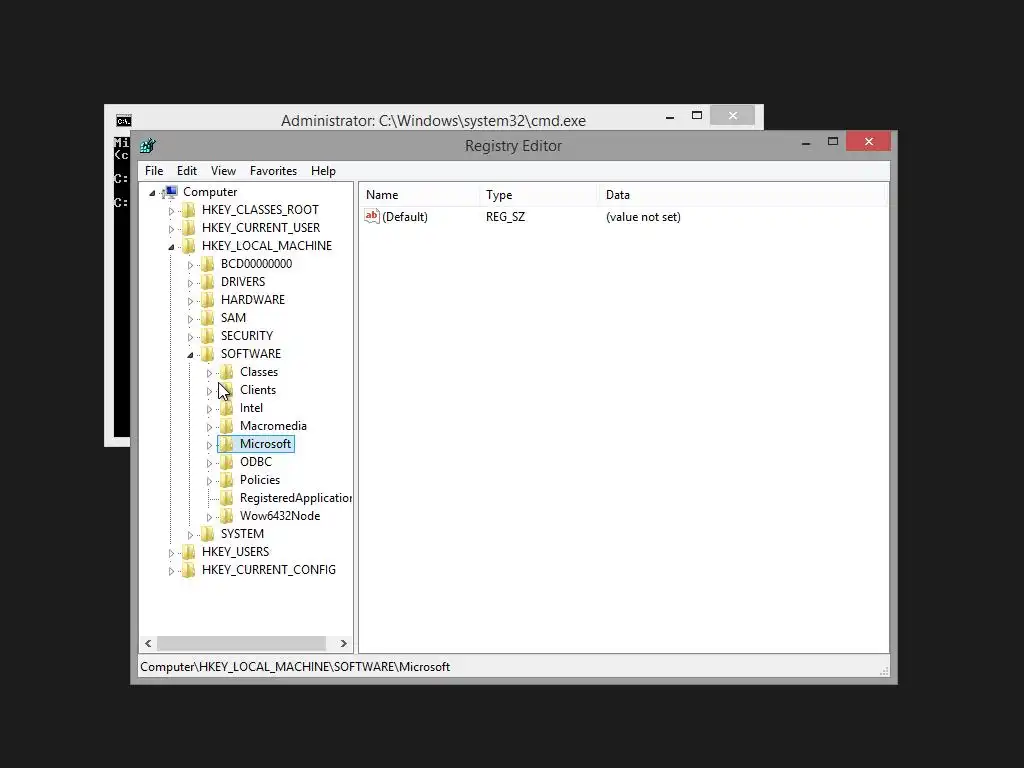Image resolution: width=1024 pixels, height=768 pixels.
Task: Click the Policies folder icon
Action: pyautogui.click(x=227, y=480)
